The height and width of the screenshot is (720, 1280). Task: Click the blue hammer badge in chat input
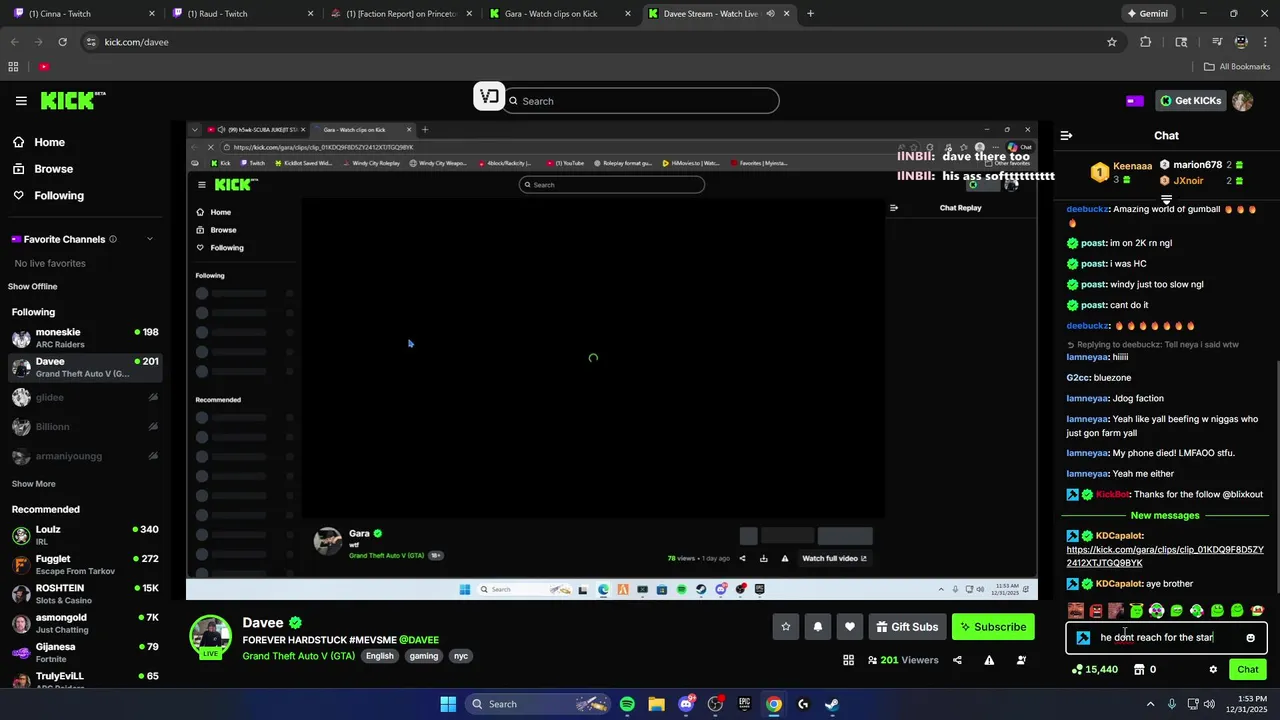click(x=1083, y=638)
